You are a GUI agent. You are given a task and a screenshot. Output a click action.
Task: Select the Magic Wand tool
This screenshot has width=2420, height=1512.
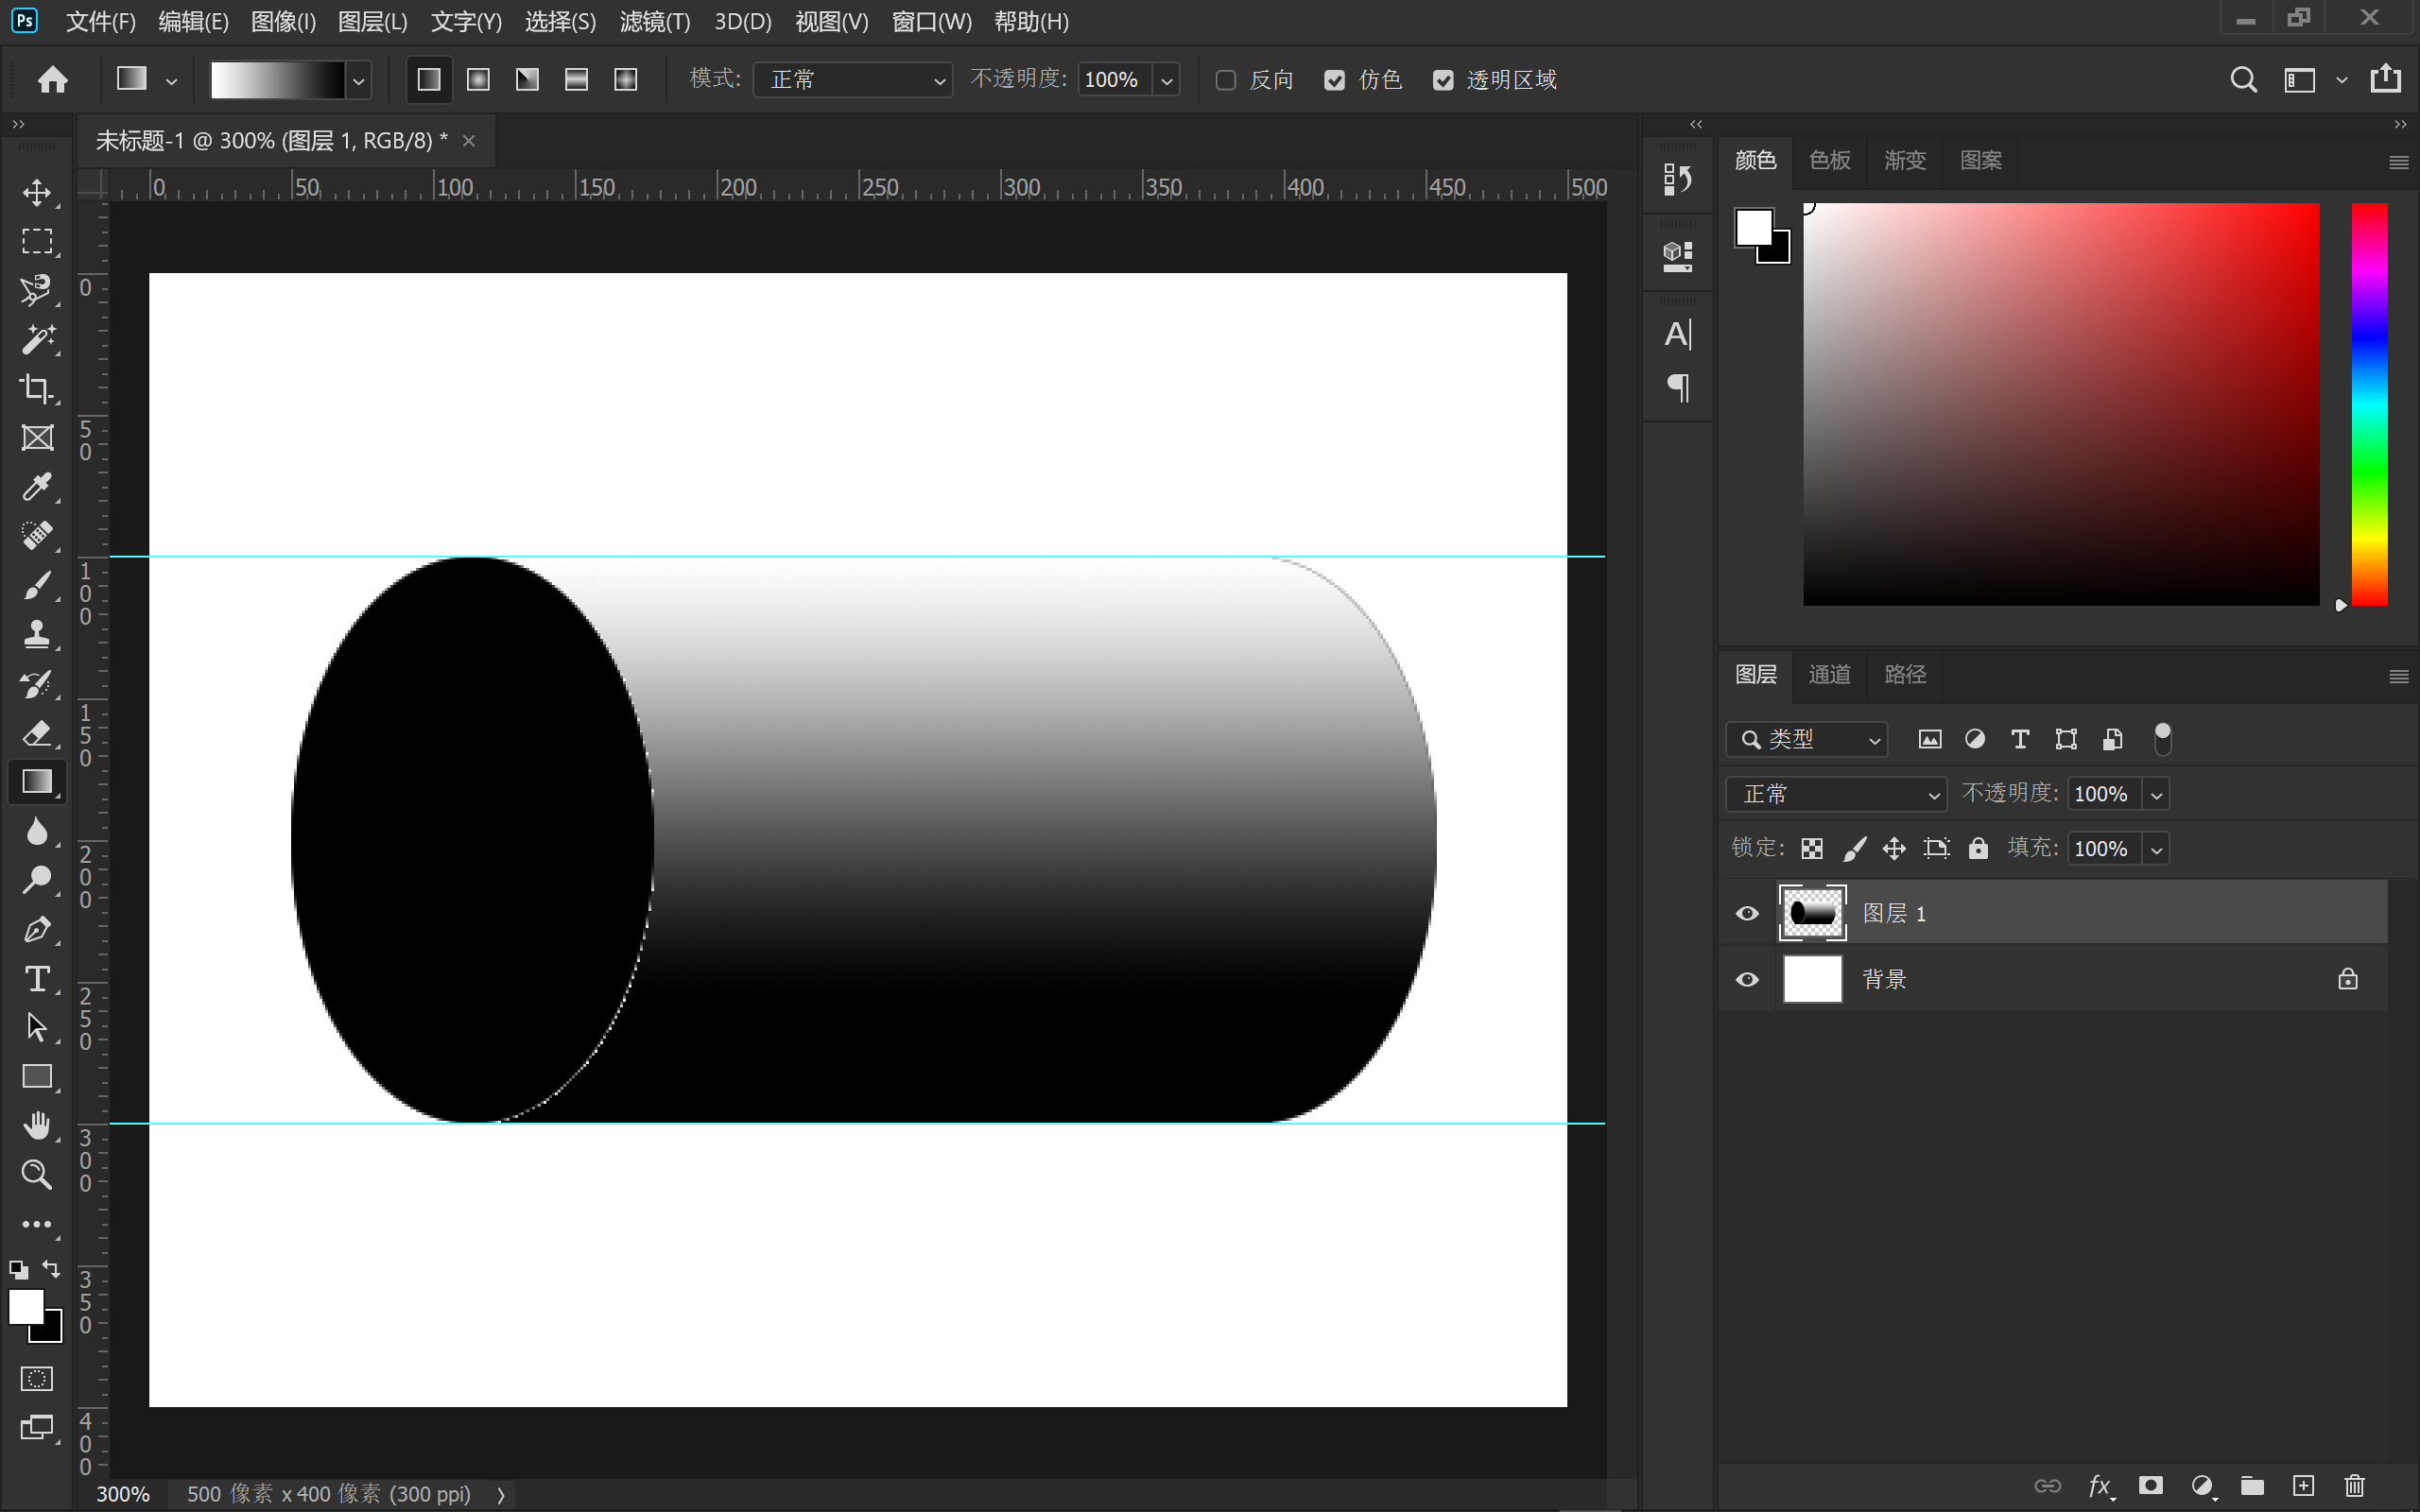(x=37, y=339)
